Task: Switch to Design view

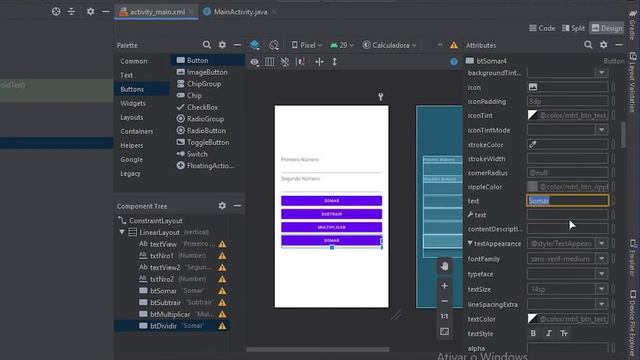Action: click(607, 28)
